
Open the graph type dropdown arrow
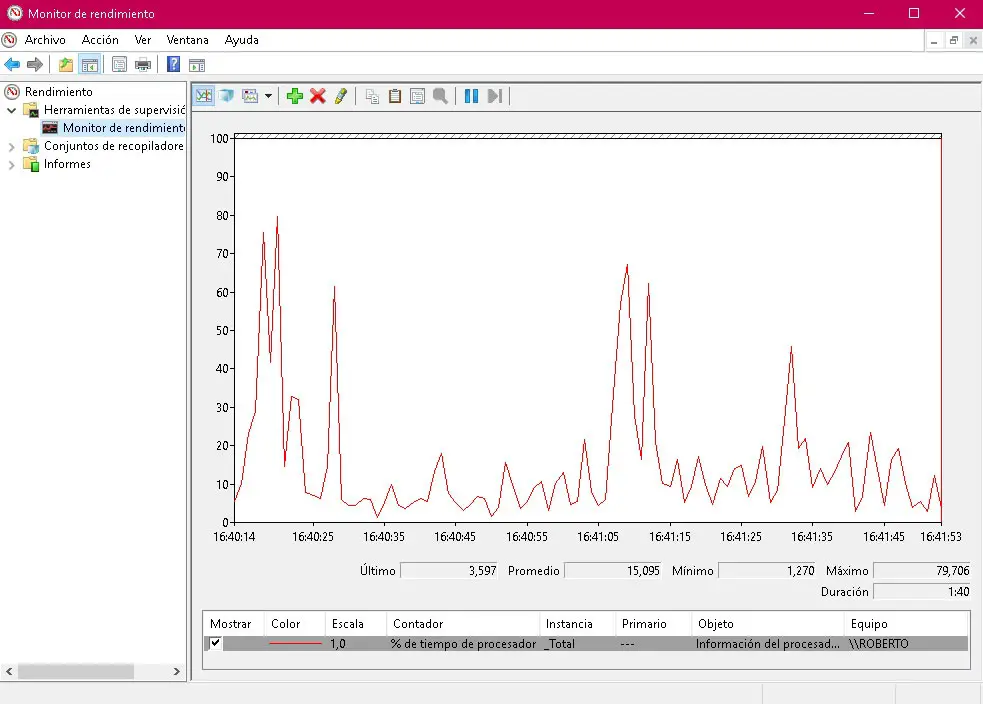[x=268, y=97]
